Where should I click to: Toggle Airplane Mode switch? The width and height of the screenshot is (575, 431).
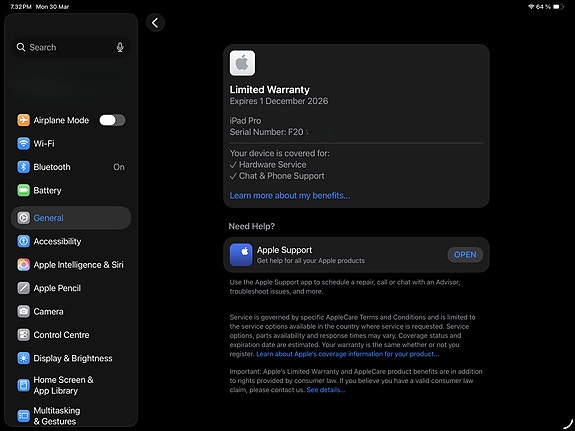coord(112,120)
